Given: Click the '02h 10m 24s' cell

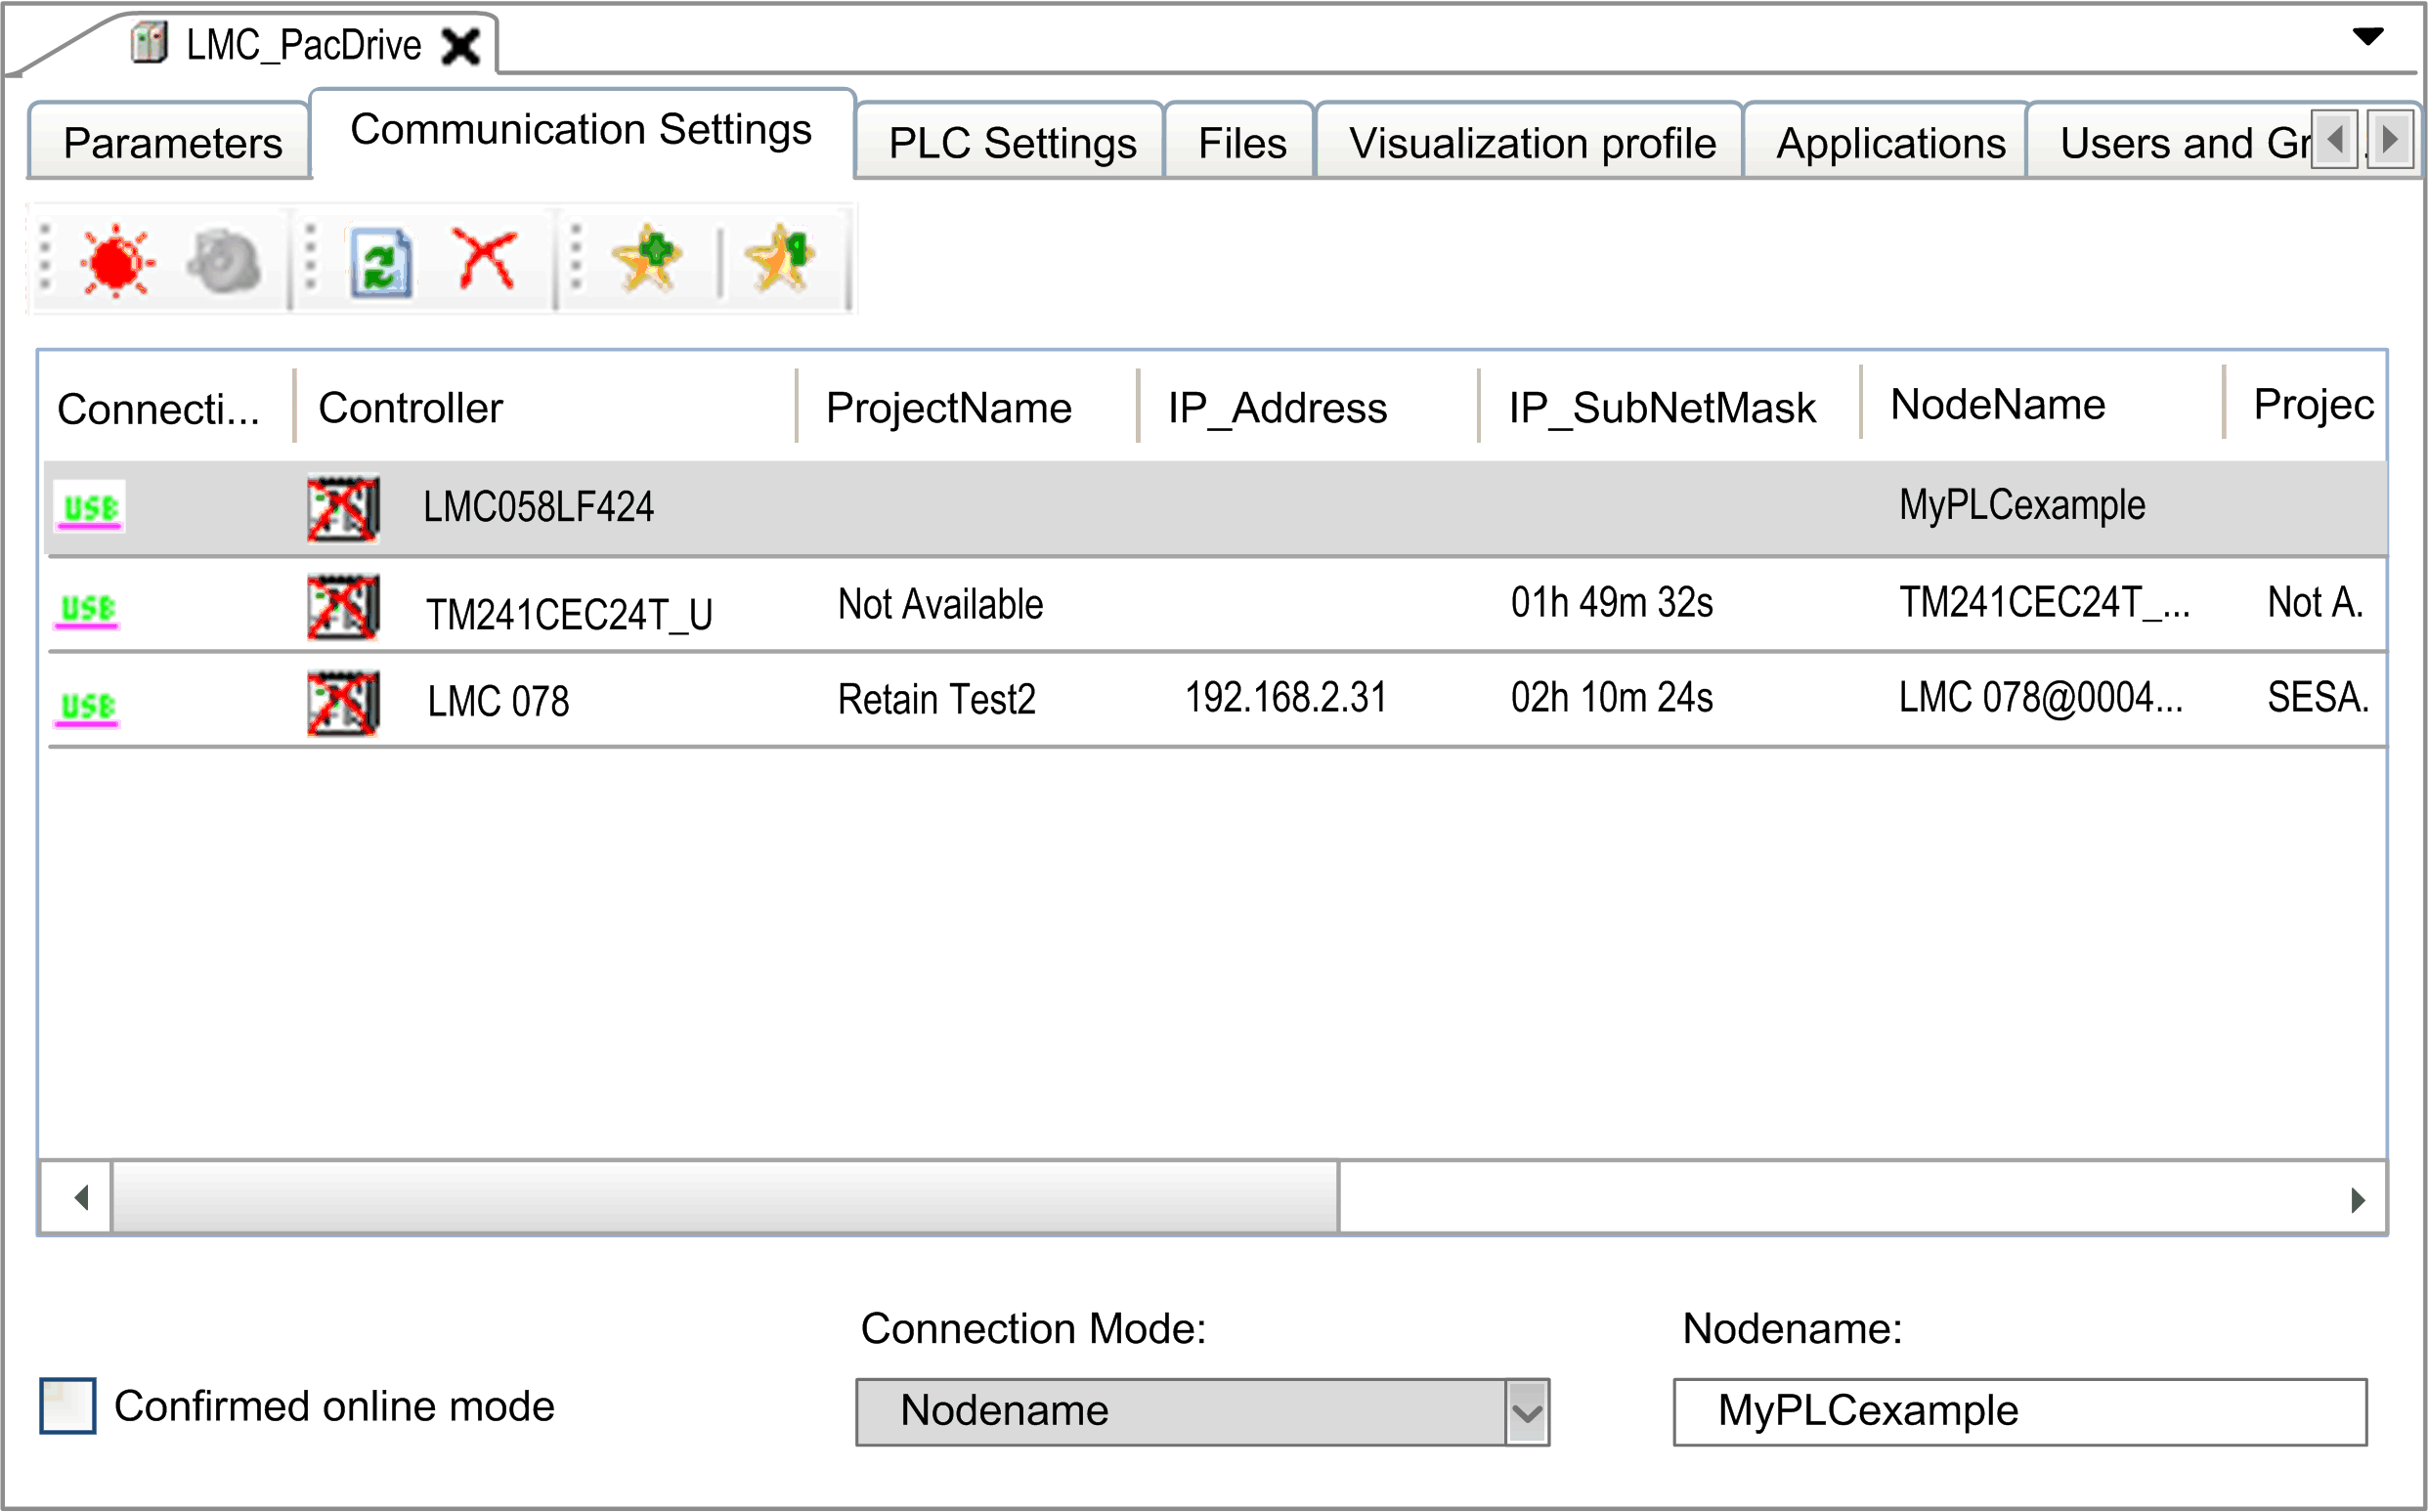Looking at the screenshot, I should 1611,697.
